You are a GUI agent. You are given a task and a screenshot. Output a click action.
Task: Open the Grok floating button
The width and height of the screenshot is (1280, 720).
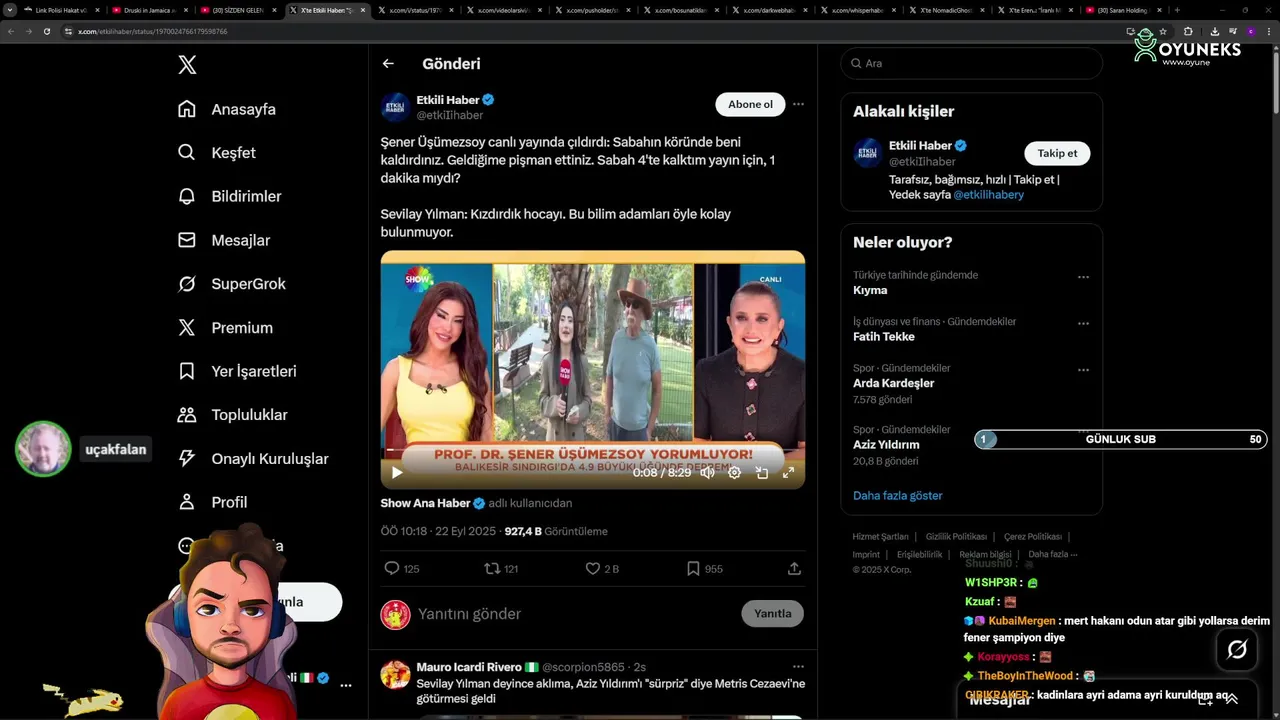click(x=1237, y=650)
